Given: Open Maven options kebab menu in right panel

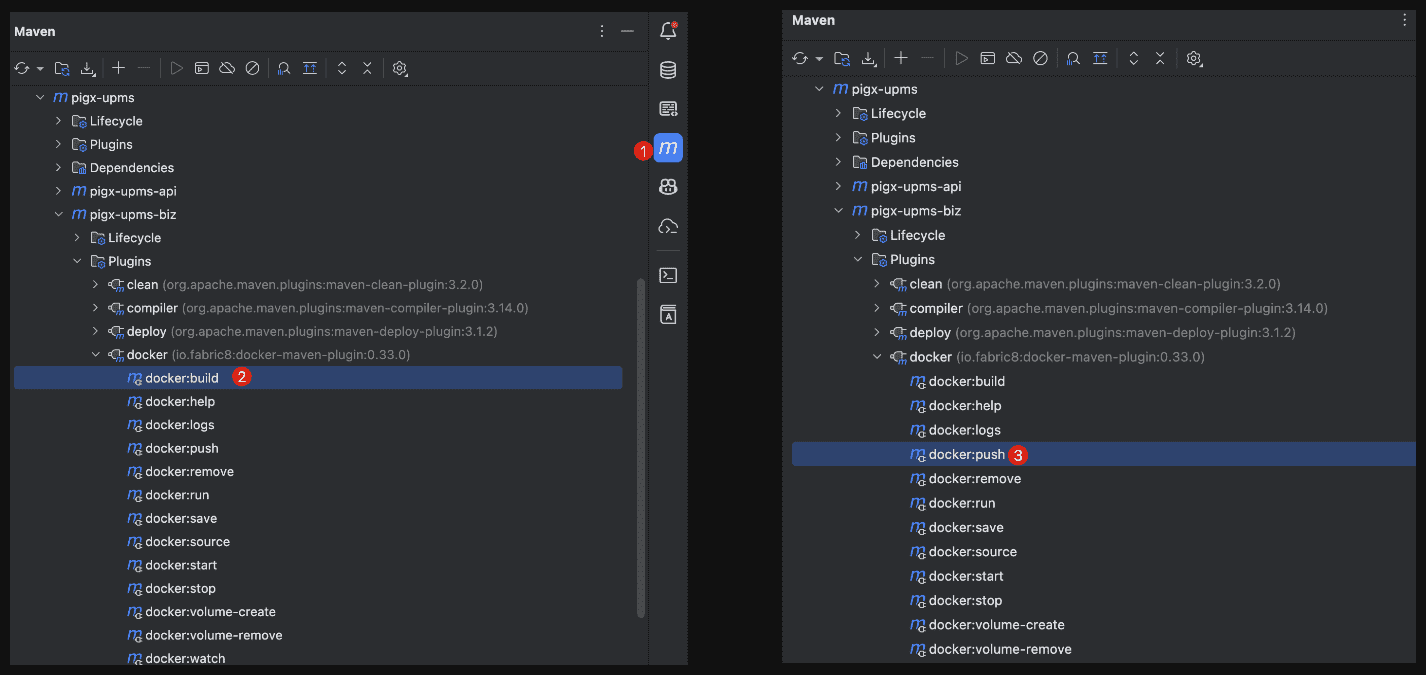Looking at the screenshot, I should tap(1405, 20).
